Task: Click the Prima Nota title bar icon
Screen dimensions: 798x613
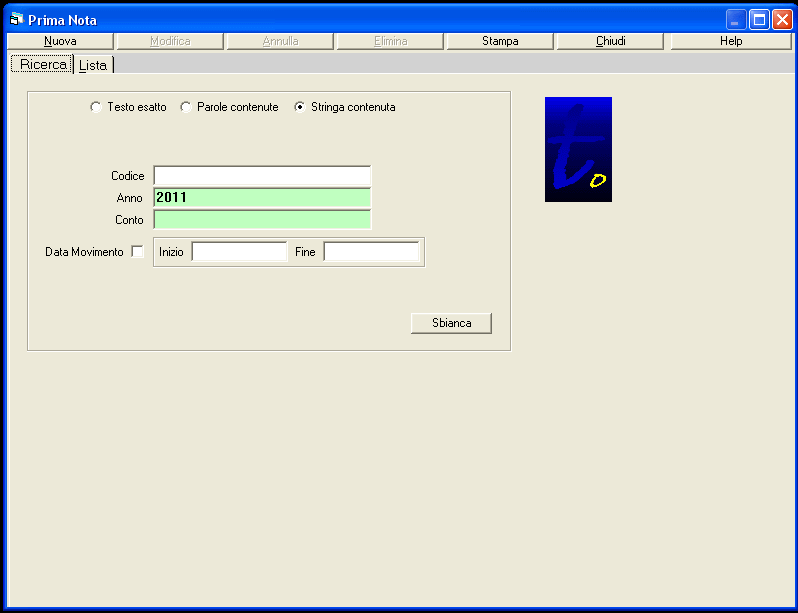Action: tap(16, 20)
